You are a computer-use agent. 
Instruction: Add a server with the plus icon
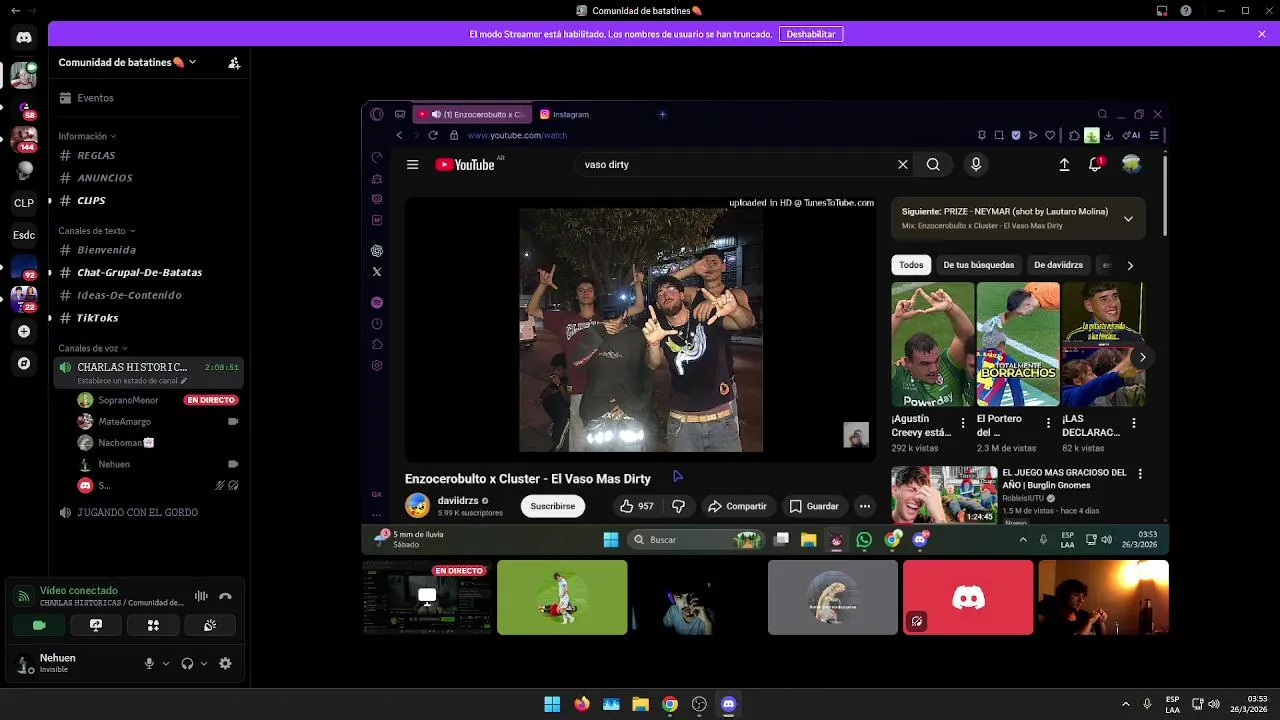[24, 331]
